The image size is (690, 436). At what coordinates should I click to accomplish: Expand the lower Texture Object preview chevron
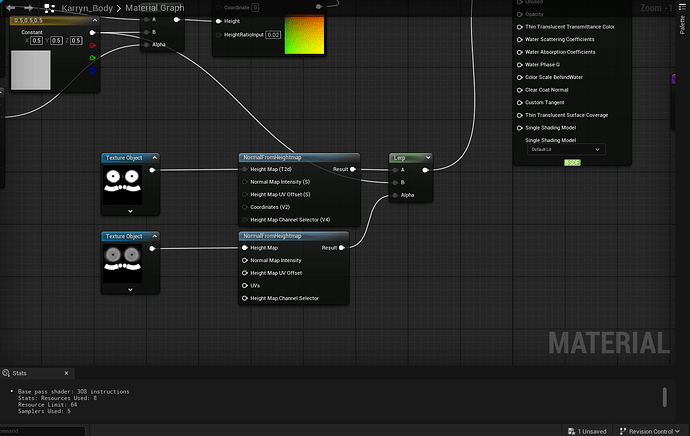(130, 290)
